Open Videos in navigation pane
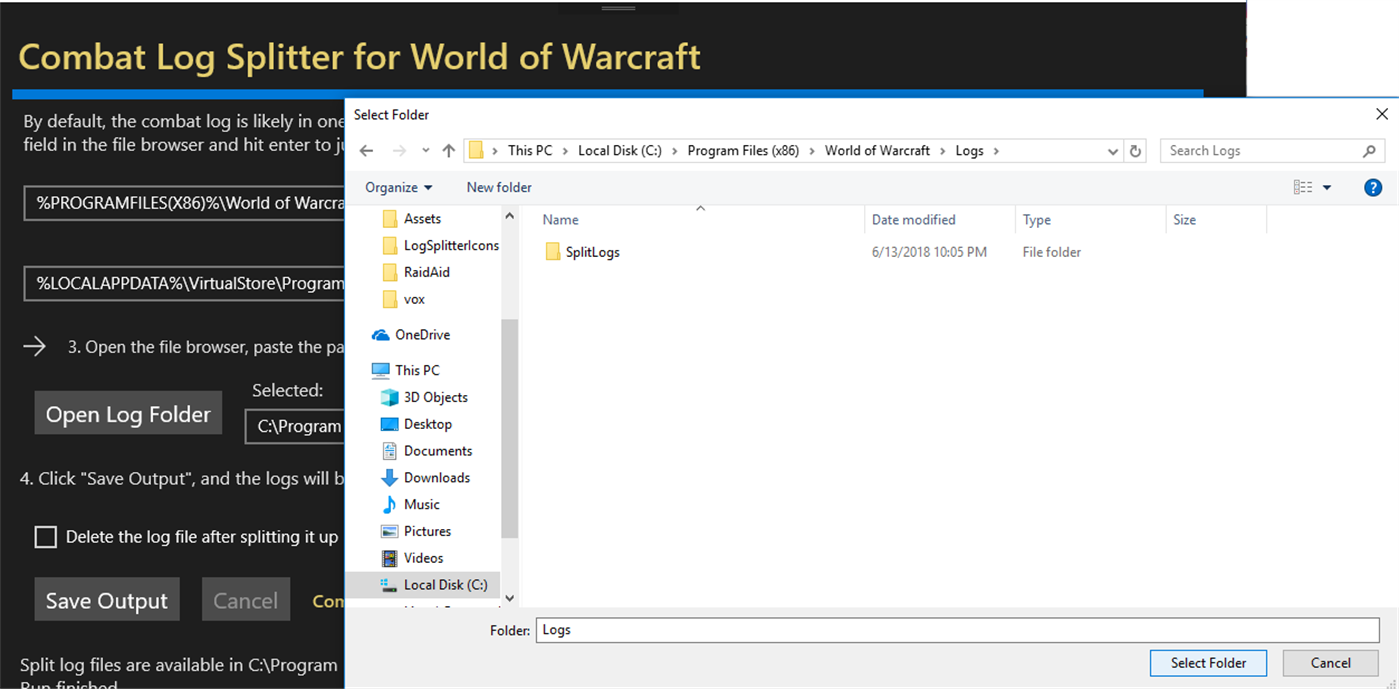The image size is (1399, 689). [413, 558]
